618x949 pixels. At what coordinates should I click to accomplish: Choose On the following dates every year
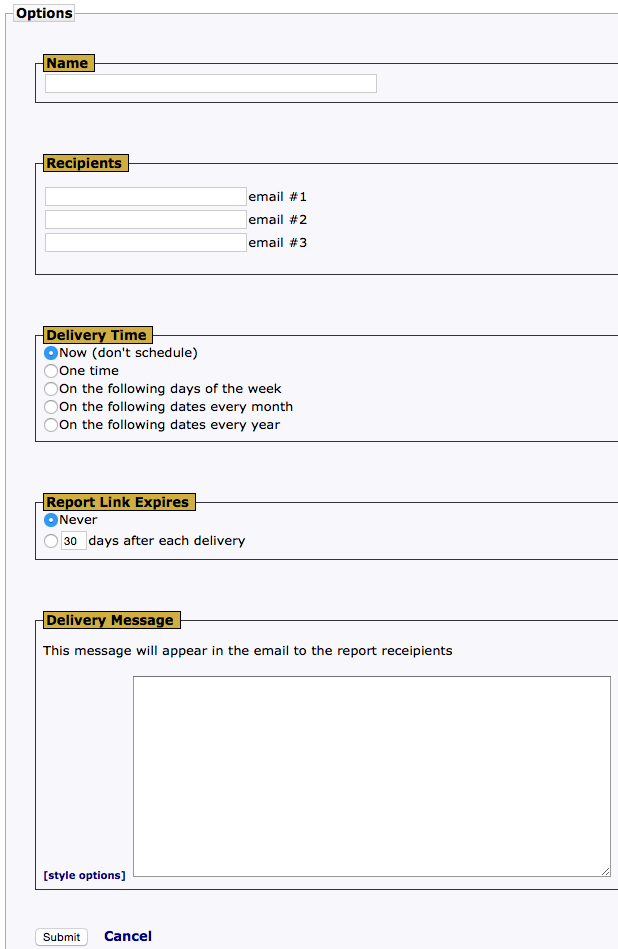pos(51,425)
